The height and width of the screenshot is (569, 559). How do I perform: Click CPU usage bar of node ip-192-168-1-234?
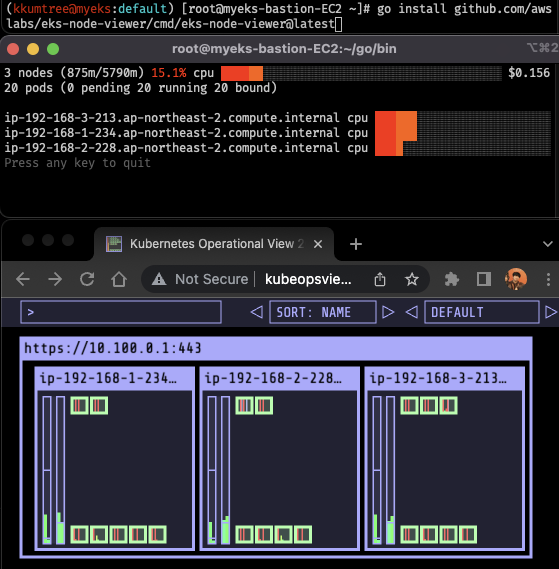click(47, 470)
